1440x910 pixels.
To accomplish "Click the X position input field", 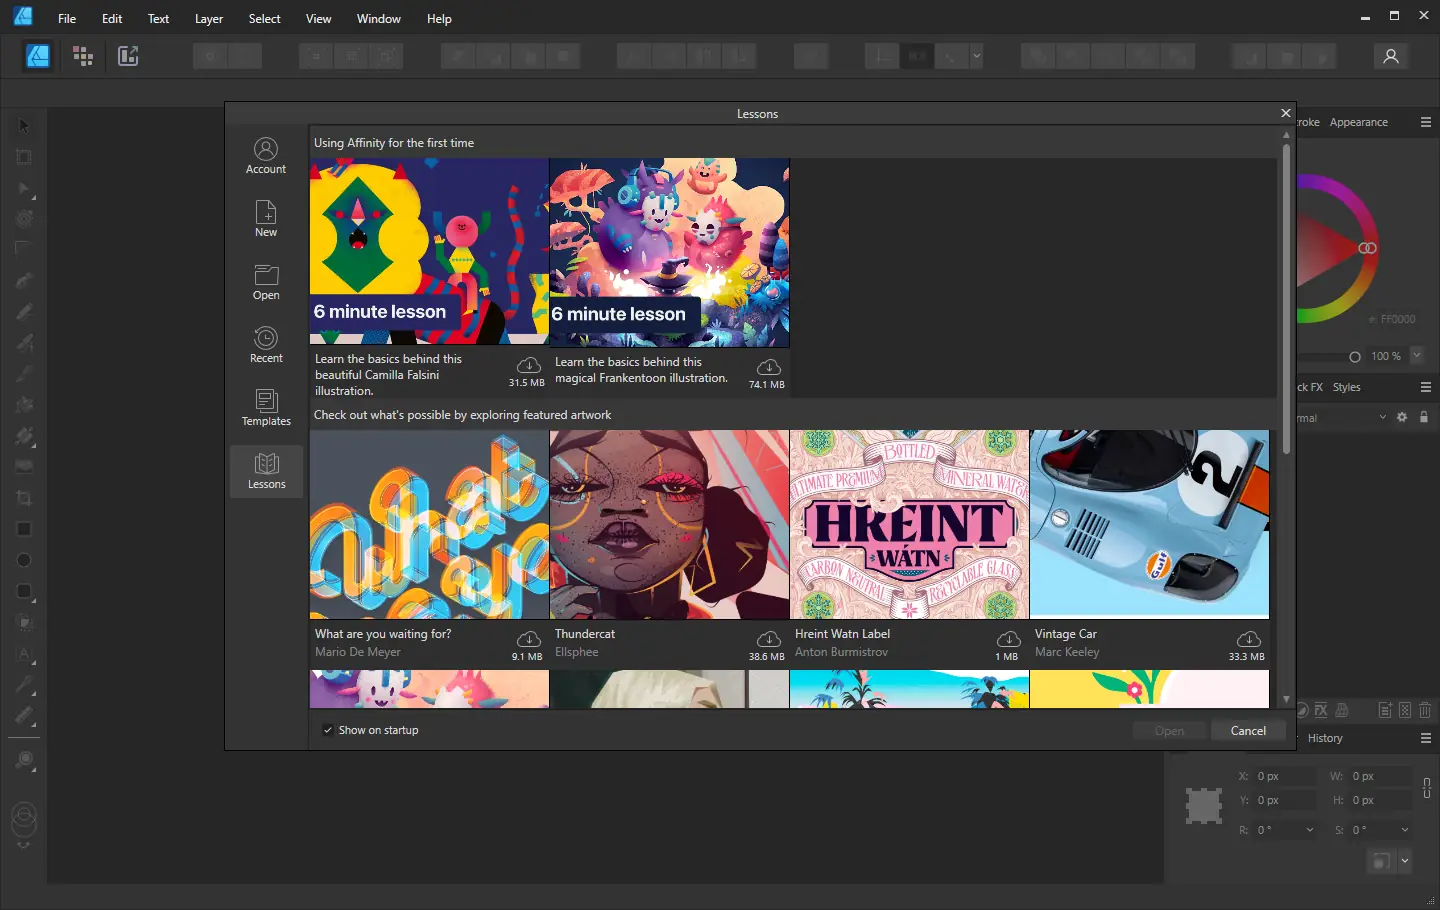I will pyautogui.click(x=1285, y=776).
